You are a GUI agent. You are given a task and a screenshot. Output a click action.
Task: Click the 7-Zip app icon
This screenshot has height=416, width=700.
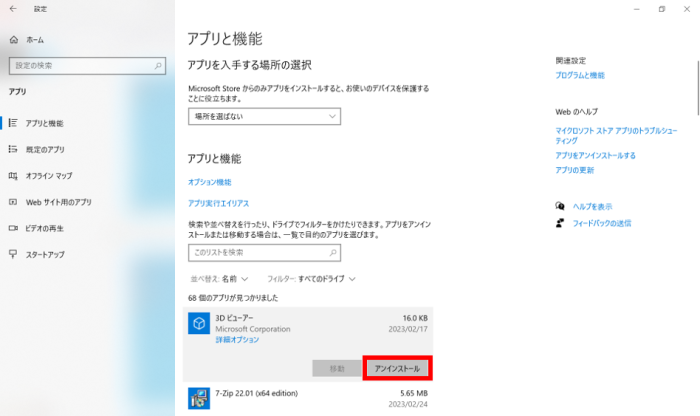pyautogui.click(x=200, y=400)
